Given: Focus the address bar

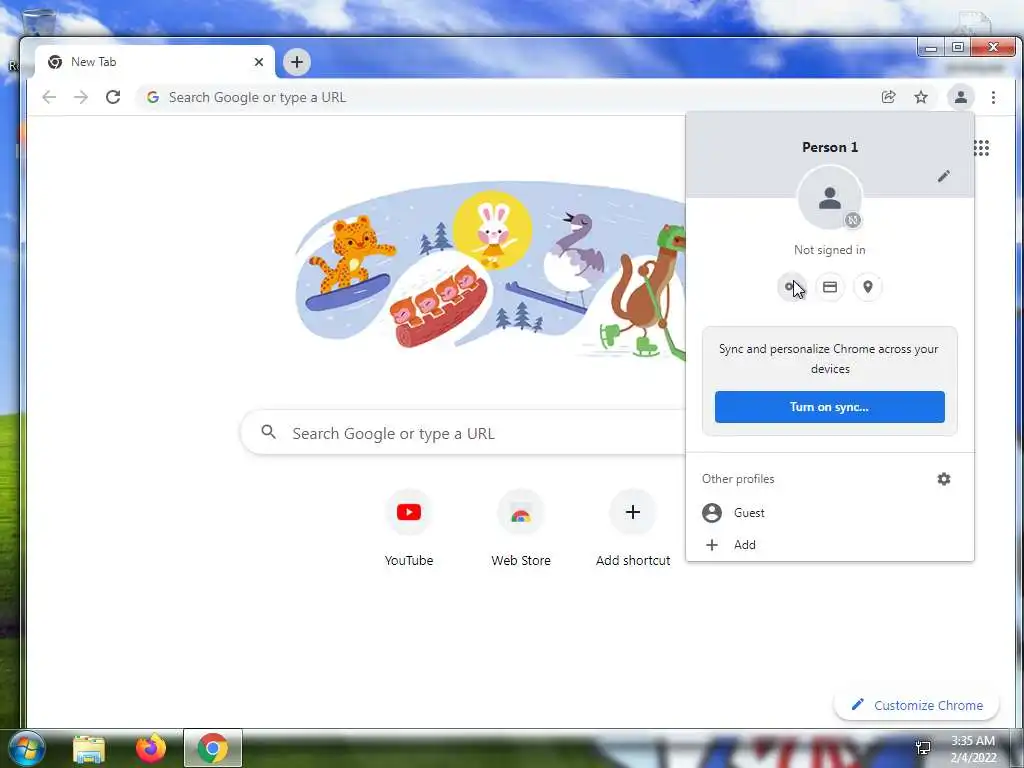Looking at the screenshot, I should coord(509,97).
